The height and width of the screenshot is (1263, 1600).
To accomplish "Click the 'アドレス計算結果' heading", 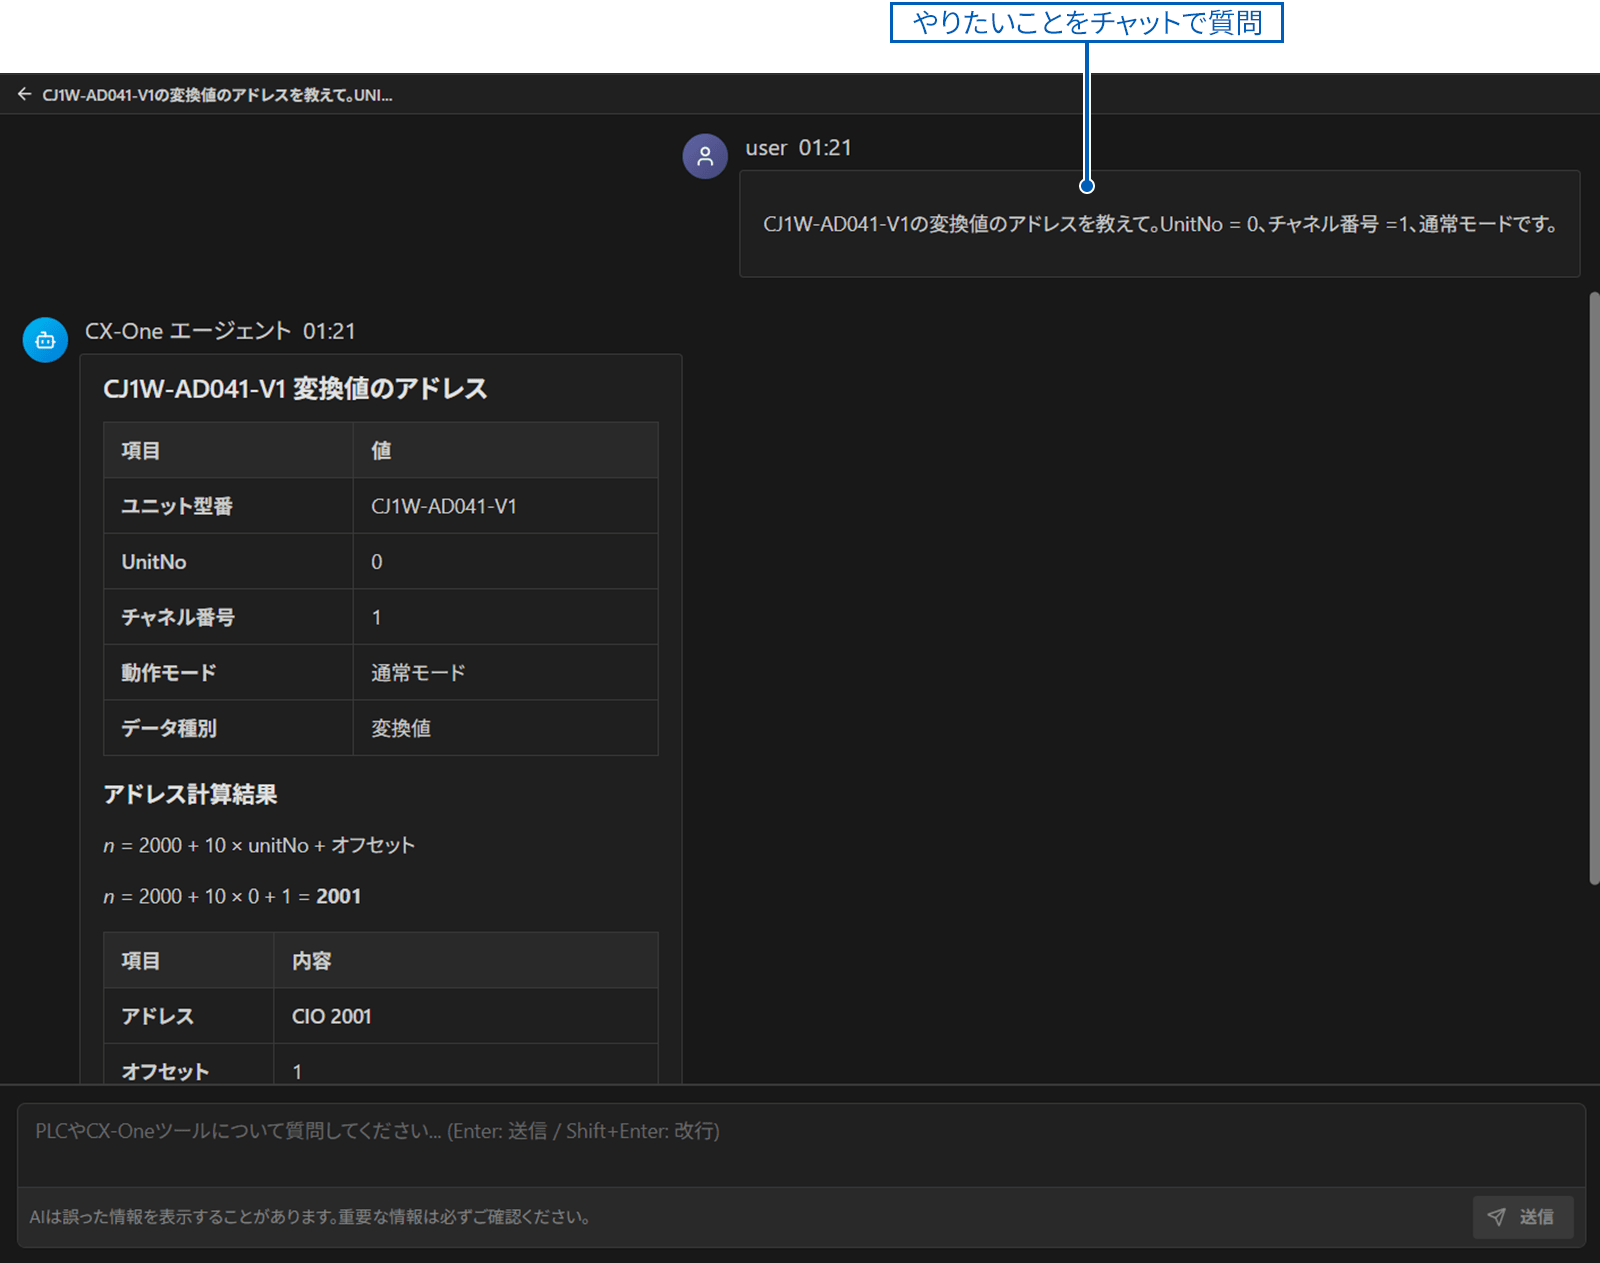I will click(190, 794).
